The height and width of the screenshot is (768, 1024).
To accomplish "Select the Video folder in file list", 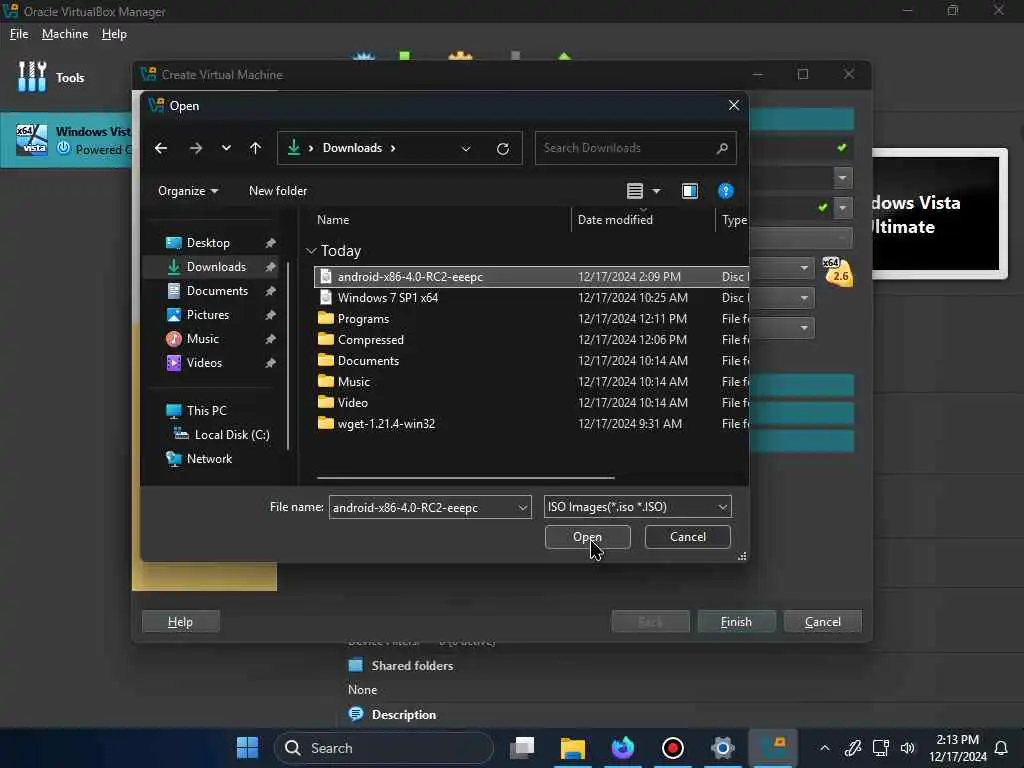I will tap(531, 402).
